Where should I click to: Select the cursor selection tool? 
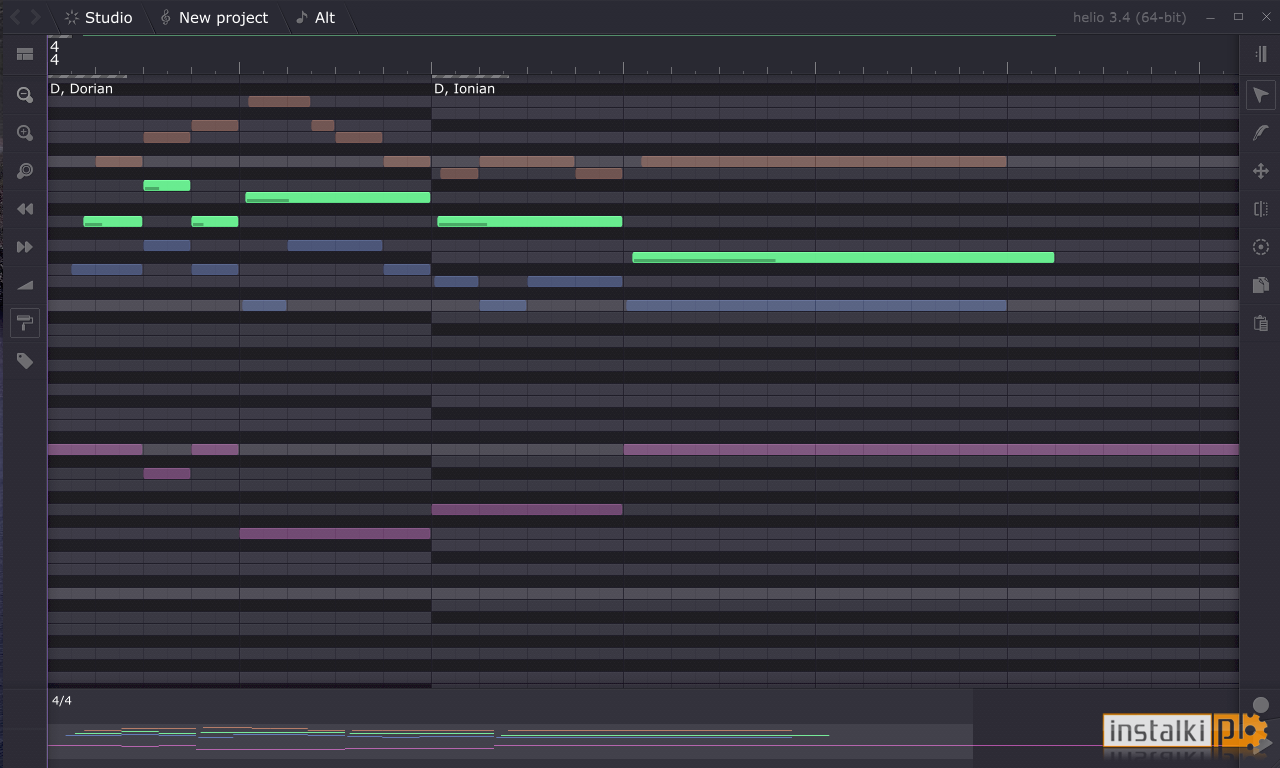1260,95
